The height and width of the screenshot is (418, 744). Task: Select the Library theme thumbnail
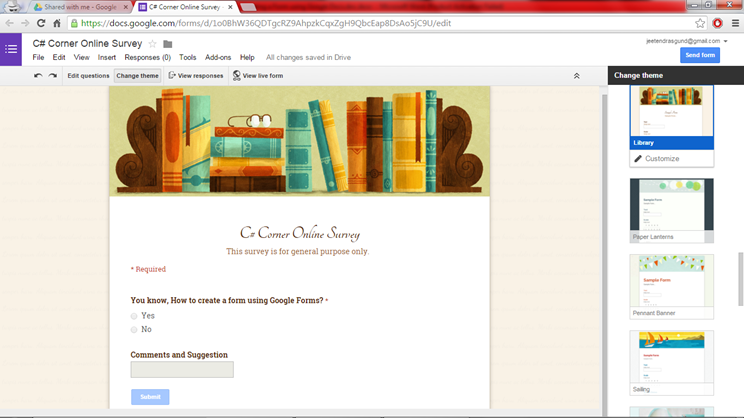[671, 117]
